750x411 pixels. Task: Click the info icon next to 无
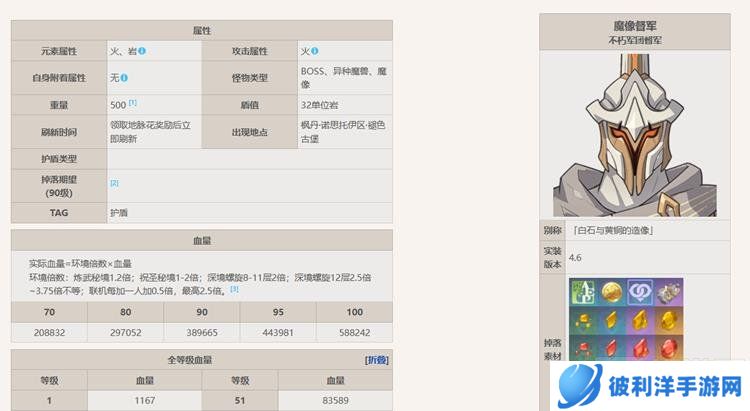(x=125, y=77)
